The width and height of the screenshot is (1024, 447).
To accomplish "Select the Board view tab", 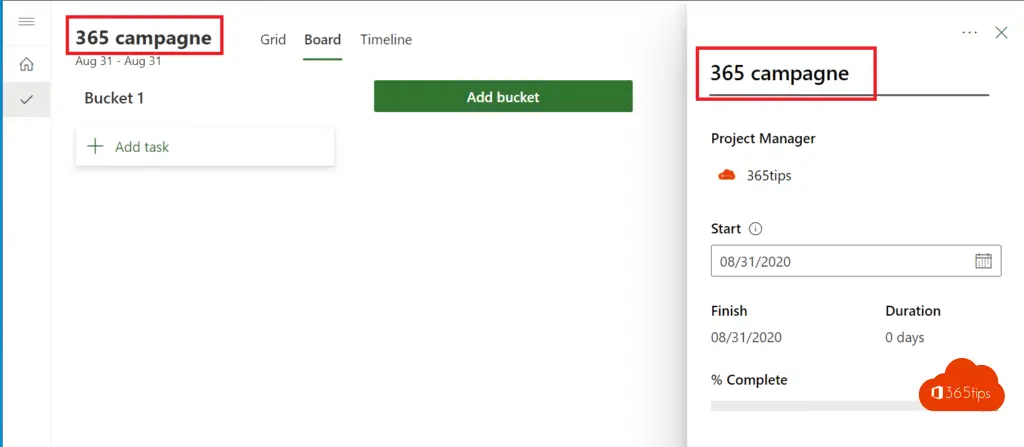I will click(323, 40).
